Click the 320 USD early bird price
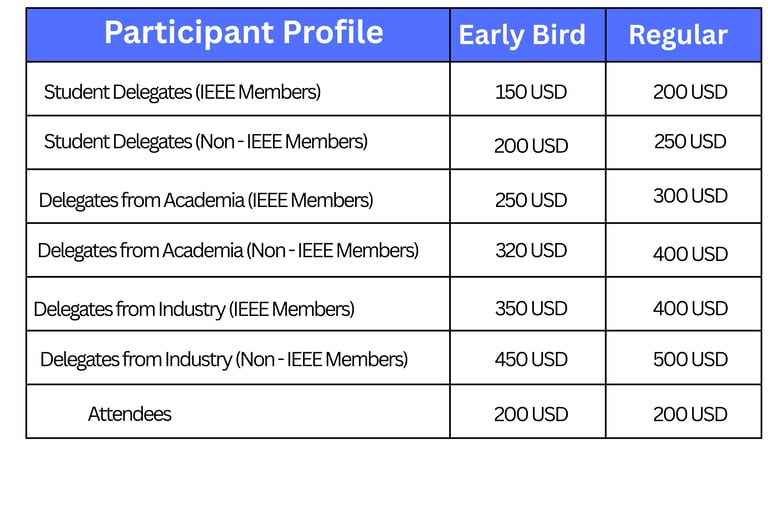The width and height of the screenshot is (768, 512). click(x=531, y=250)
